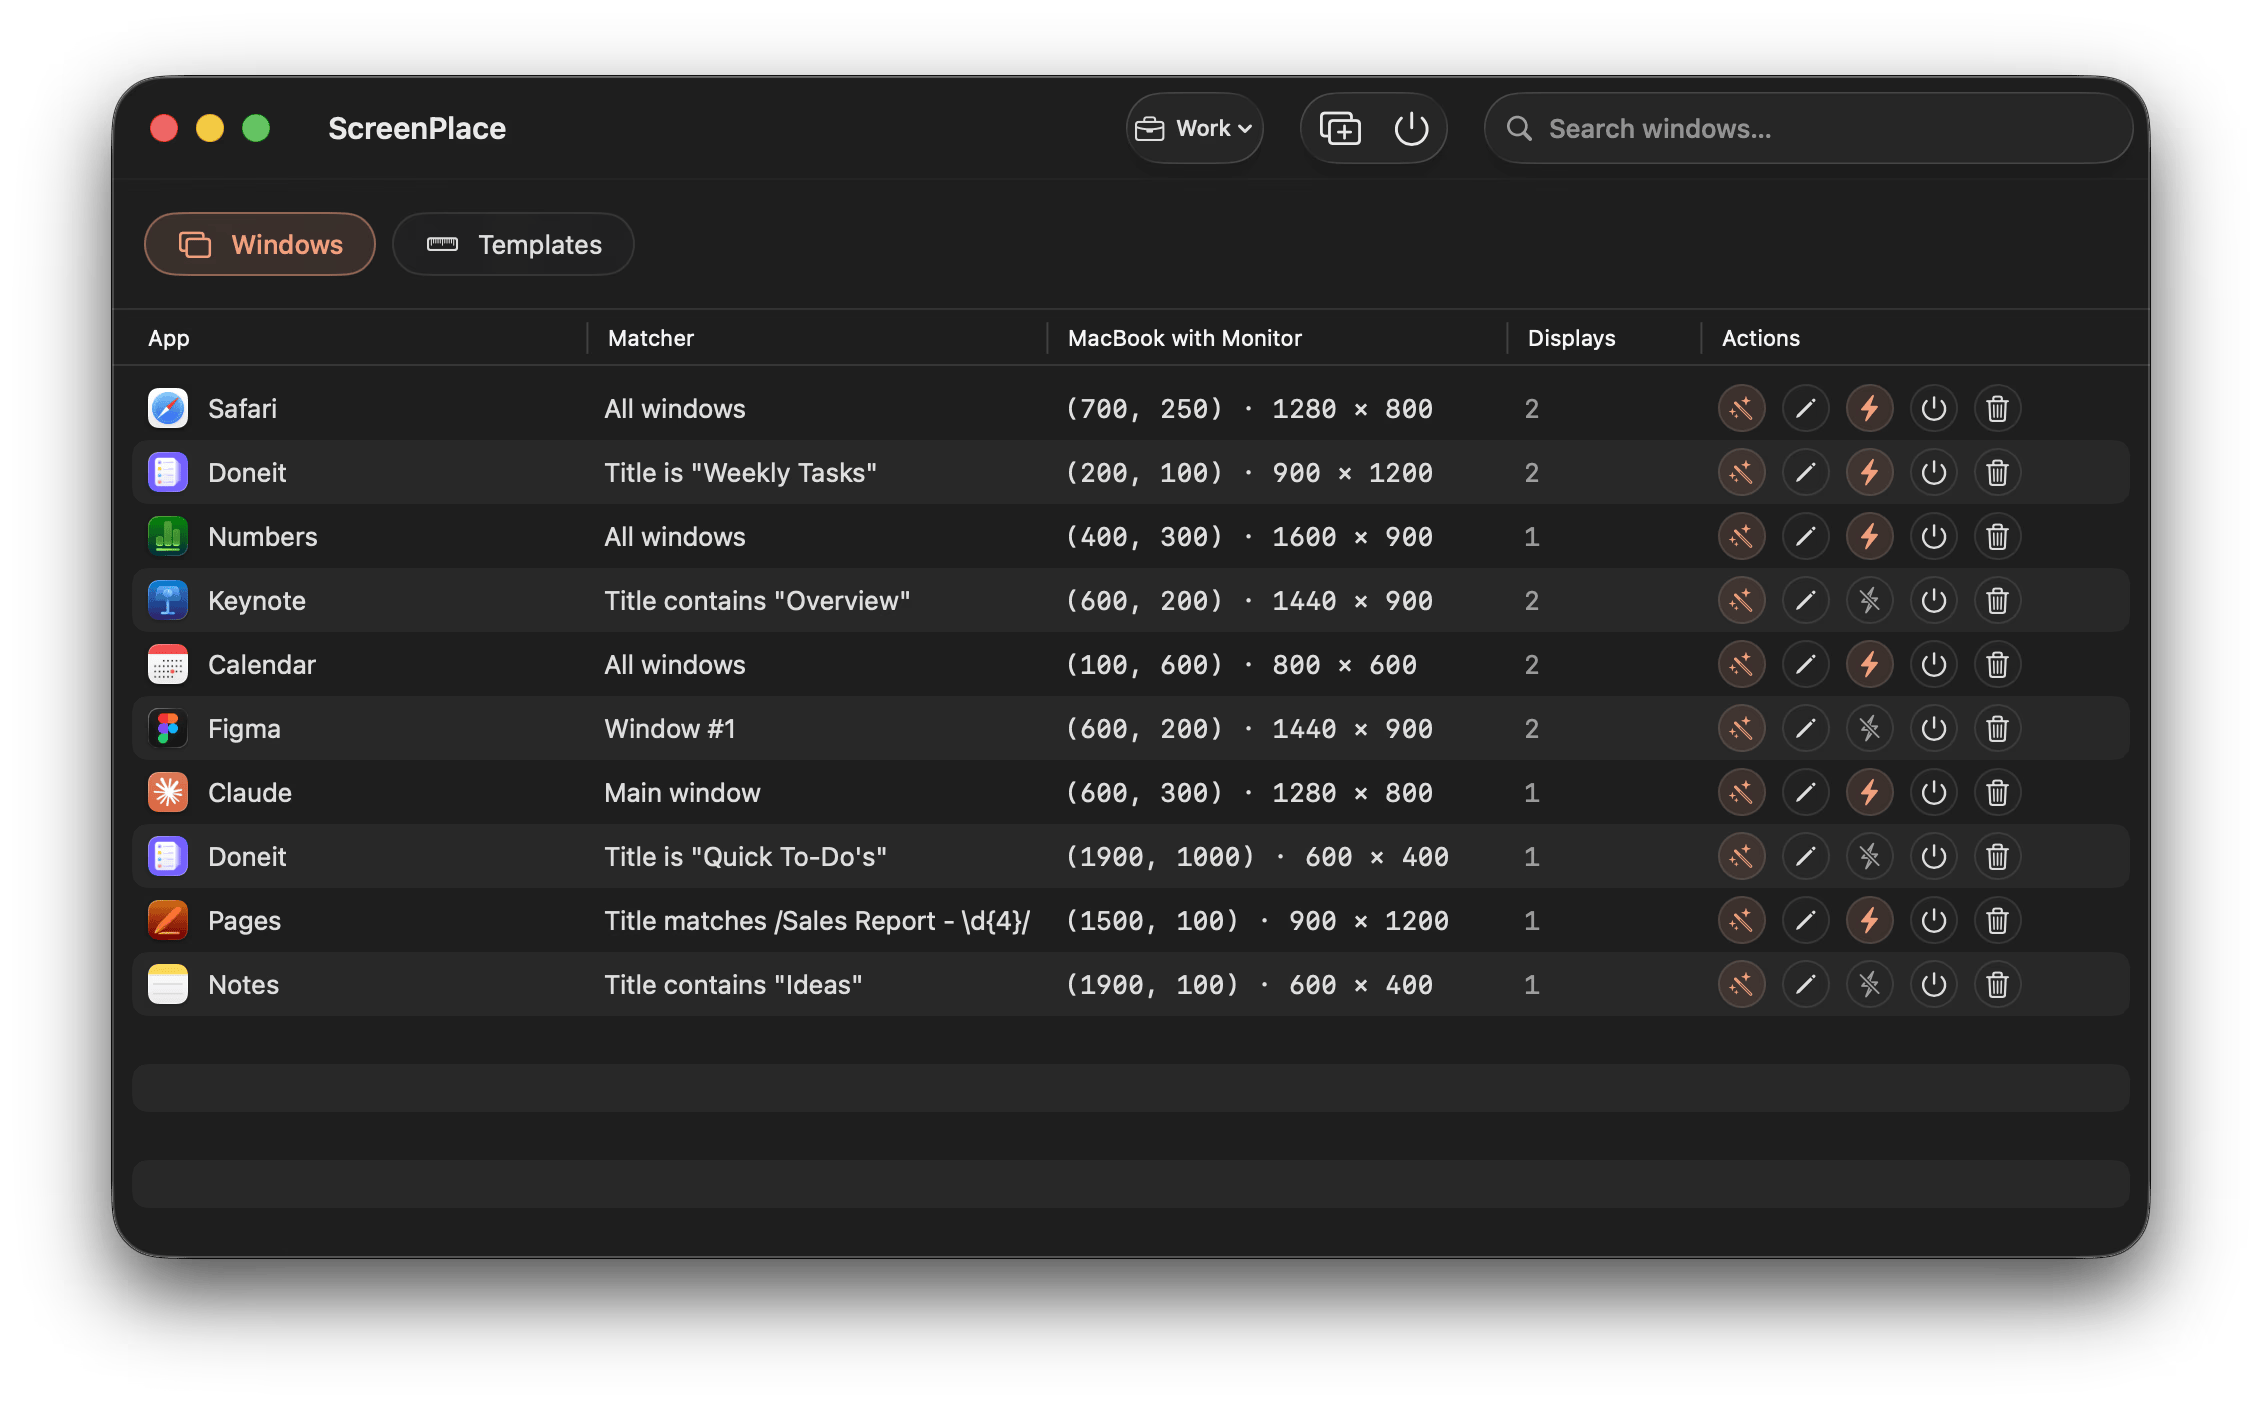
Task: Enable the slashed bolt in Keynote row
Action: point(1869,600)
